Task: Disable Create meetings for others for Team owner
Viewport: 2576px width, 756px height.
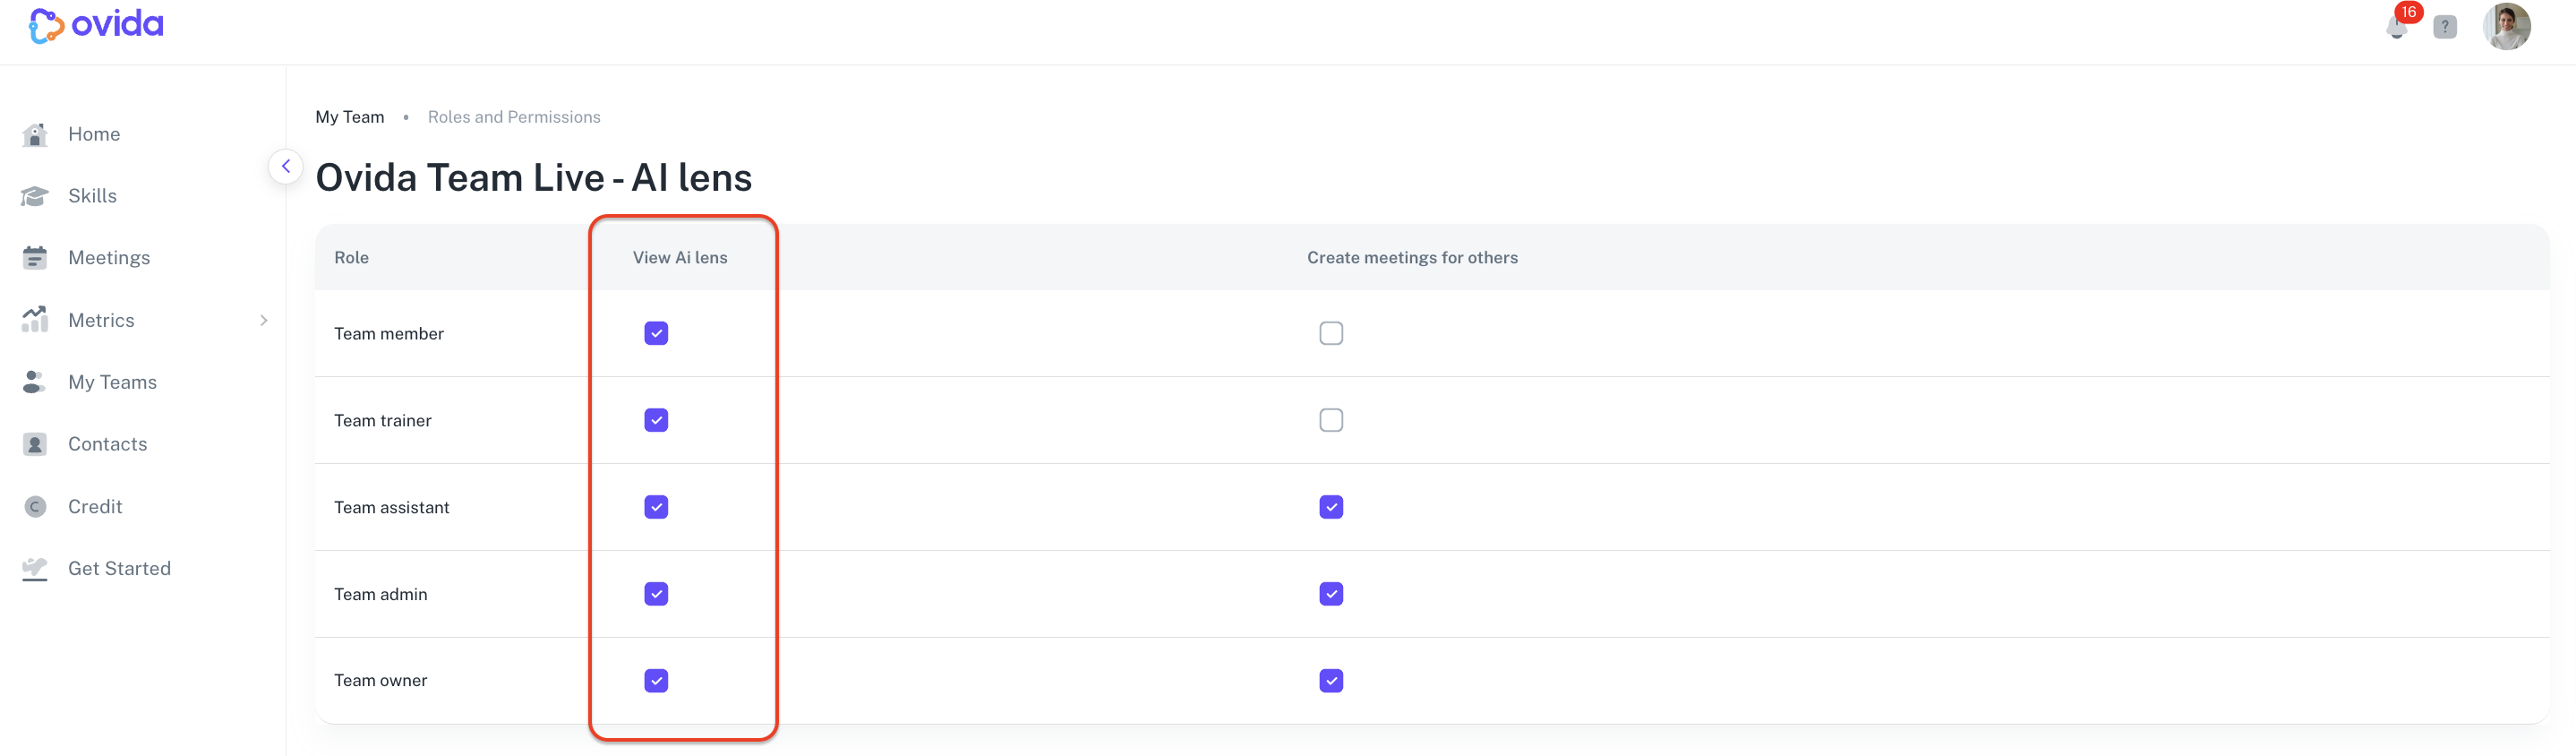Action: pyautogui.click(x=1331, y=681)
